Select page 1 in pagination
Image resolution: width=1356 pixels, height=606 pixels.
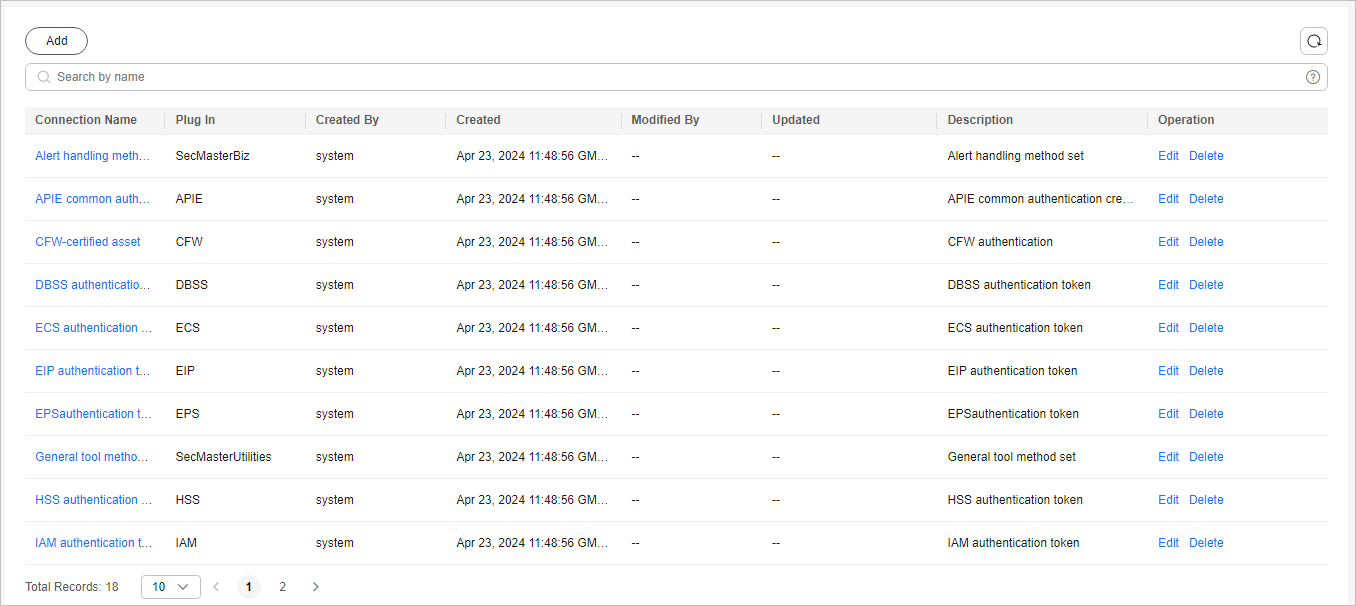249,587
